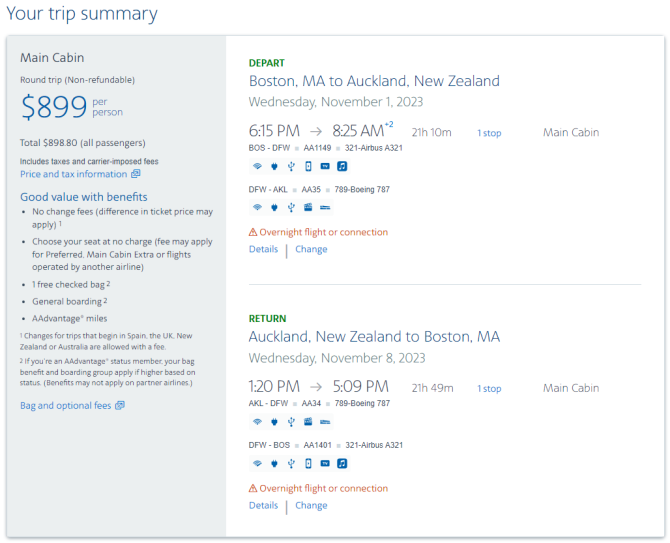
Task: Click the power outlet icon for AA1149
Action: [x=274, y=166]
